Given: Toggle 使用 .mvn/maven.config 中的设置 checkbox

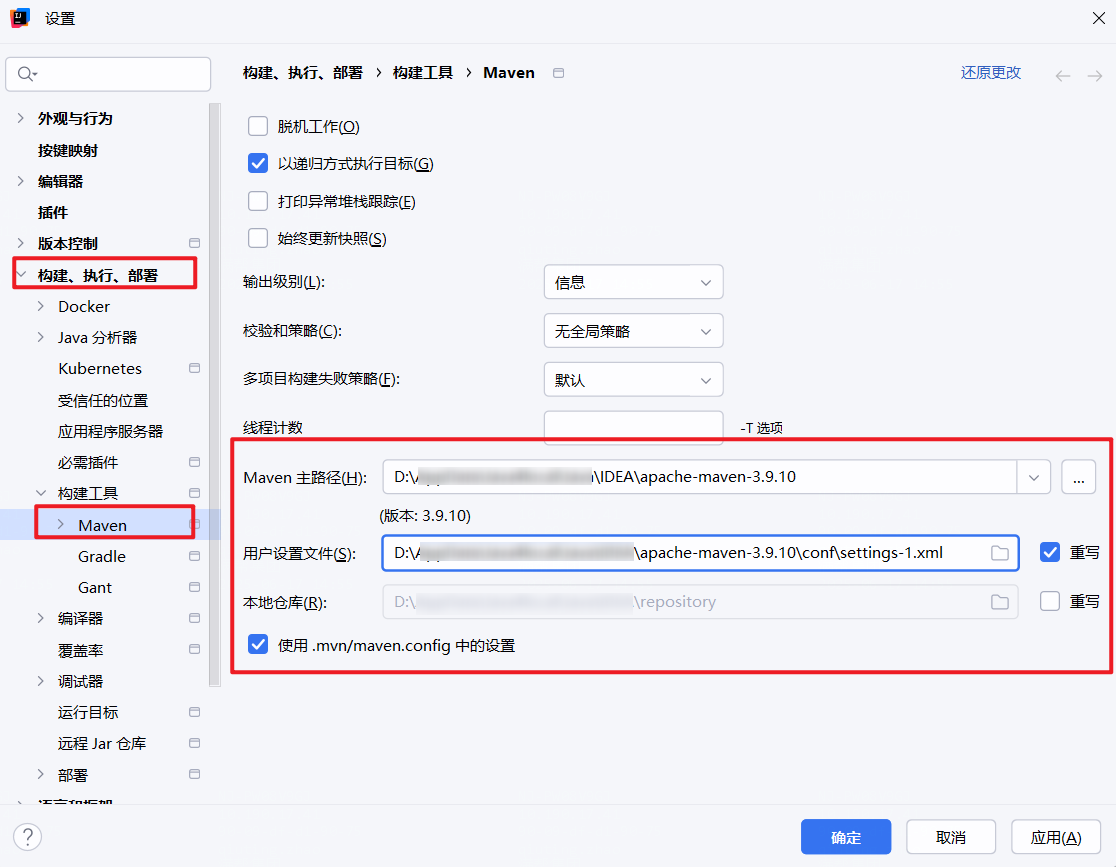Looking at the screenshot, I should click(x=258, y=645).
